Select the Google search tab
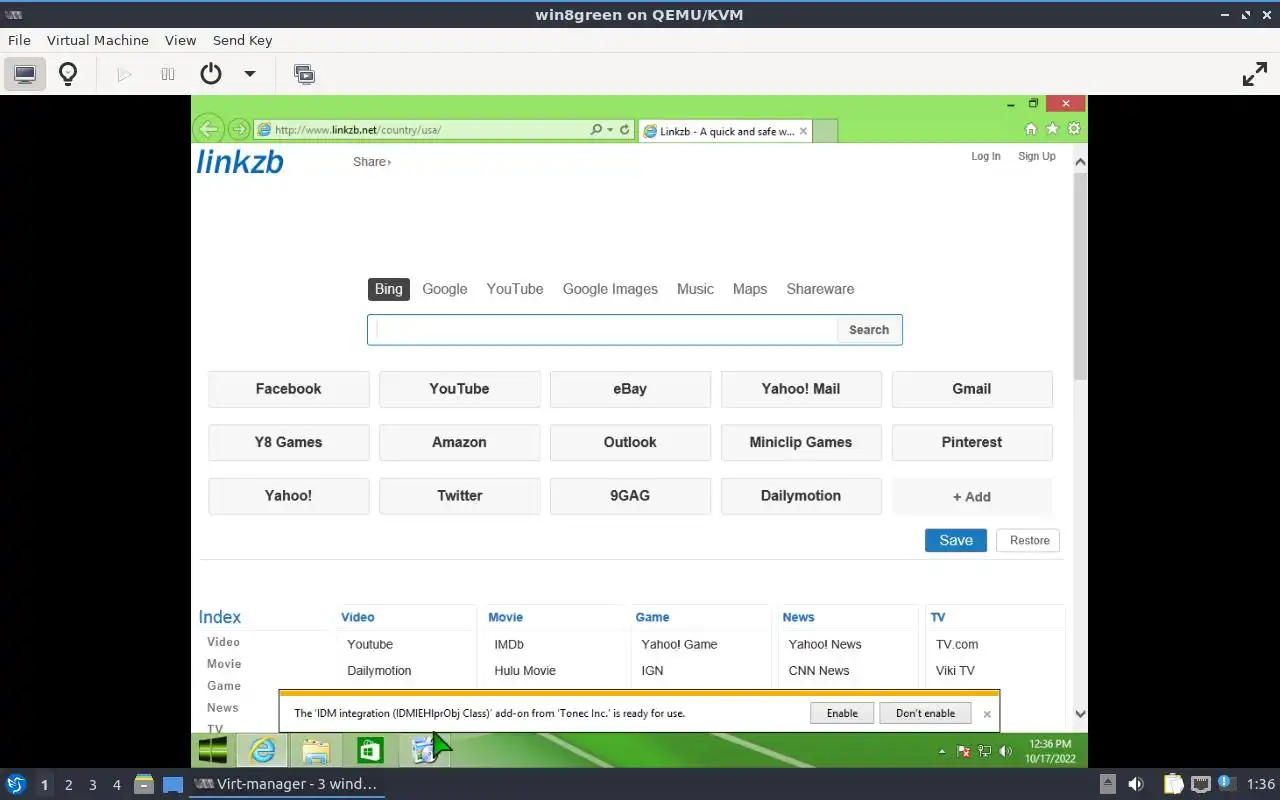 click(445, 289)
